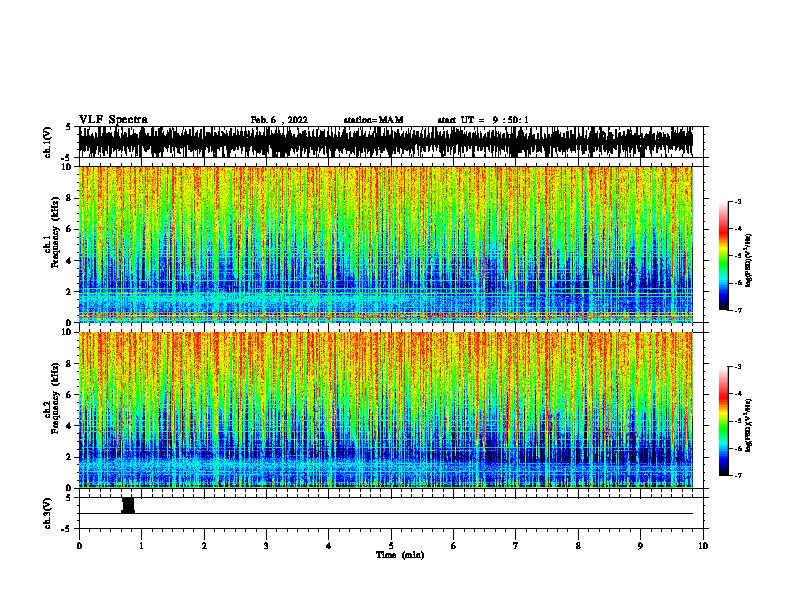Click the black pulse marker in ch.3 panel
This screenshot has width=792, height=612.
(128, 505)
